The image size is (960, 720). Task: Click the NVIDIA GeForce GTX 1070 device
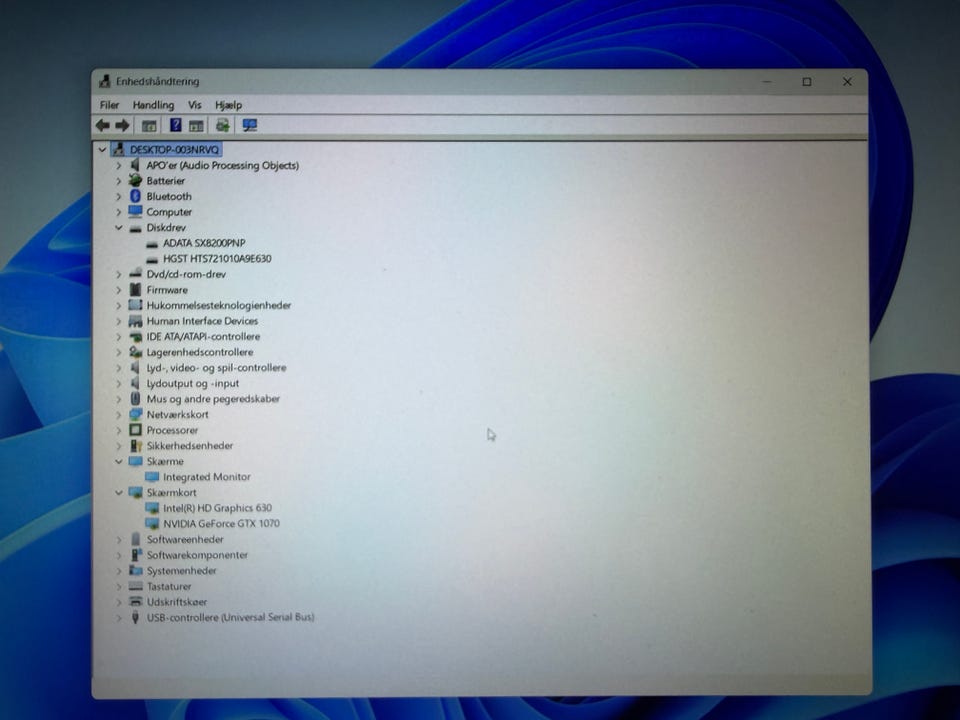tap(221, 523)
